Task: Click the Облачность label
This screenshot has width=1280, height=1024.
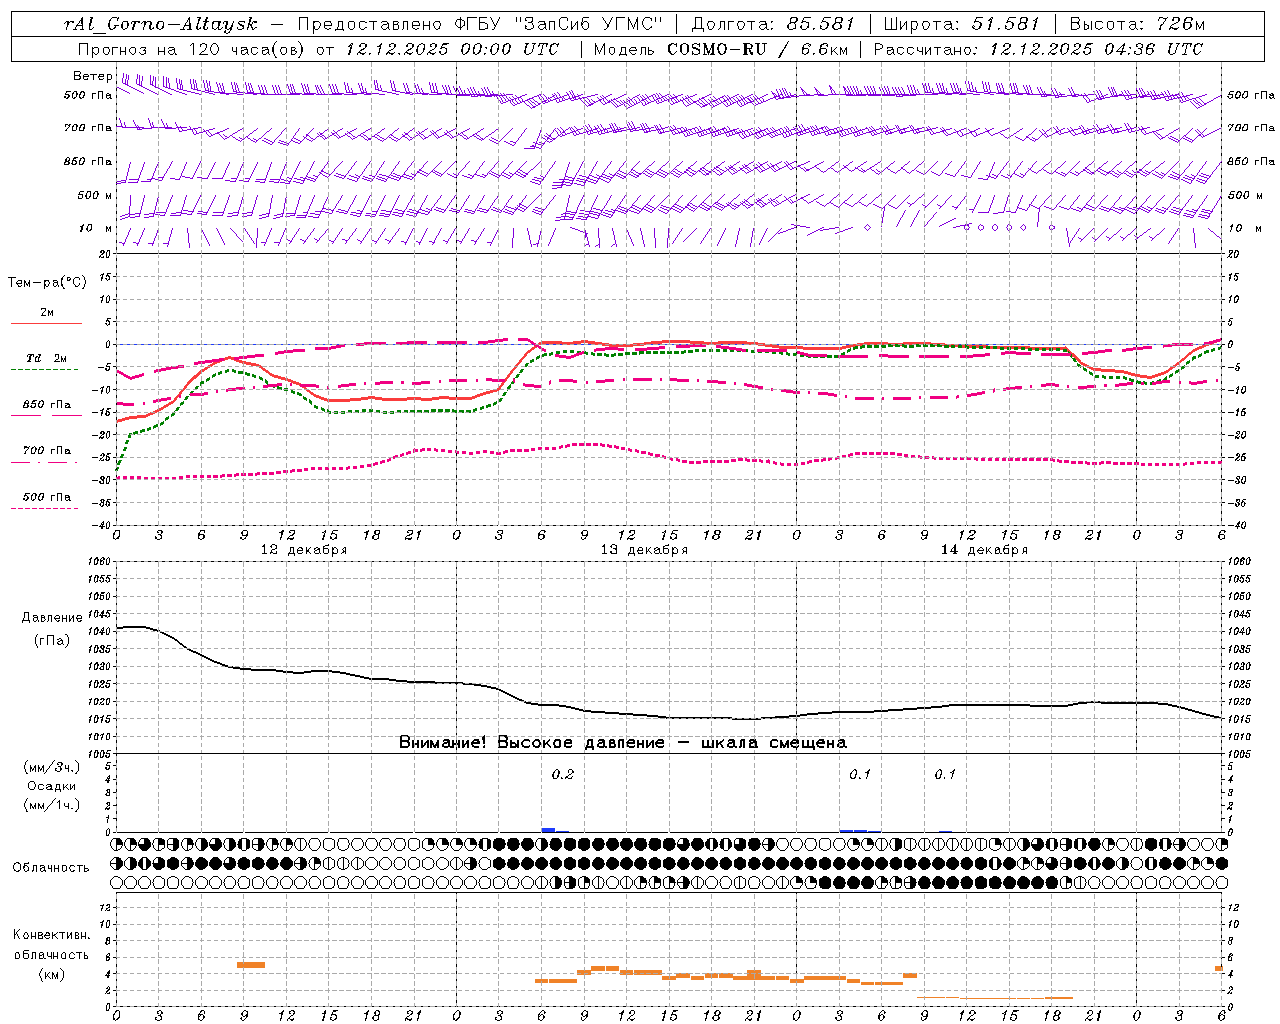Action: (x=51, y=868)
